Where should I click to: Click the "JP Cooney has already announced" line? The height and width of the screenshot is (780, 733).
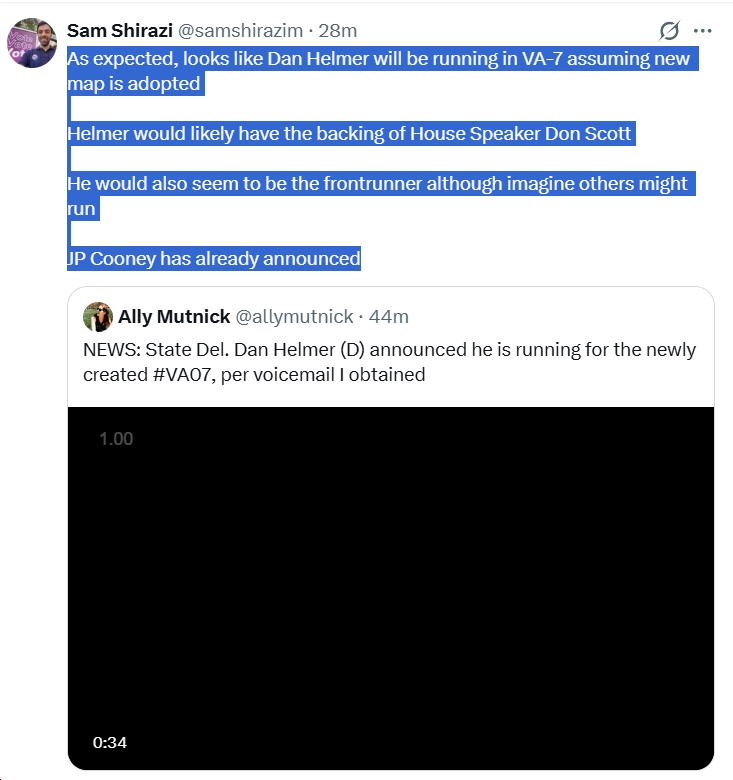click(x=213, y=259)
